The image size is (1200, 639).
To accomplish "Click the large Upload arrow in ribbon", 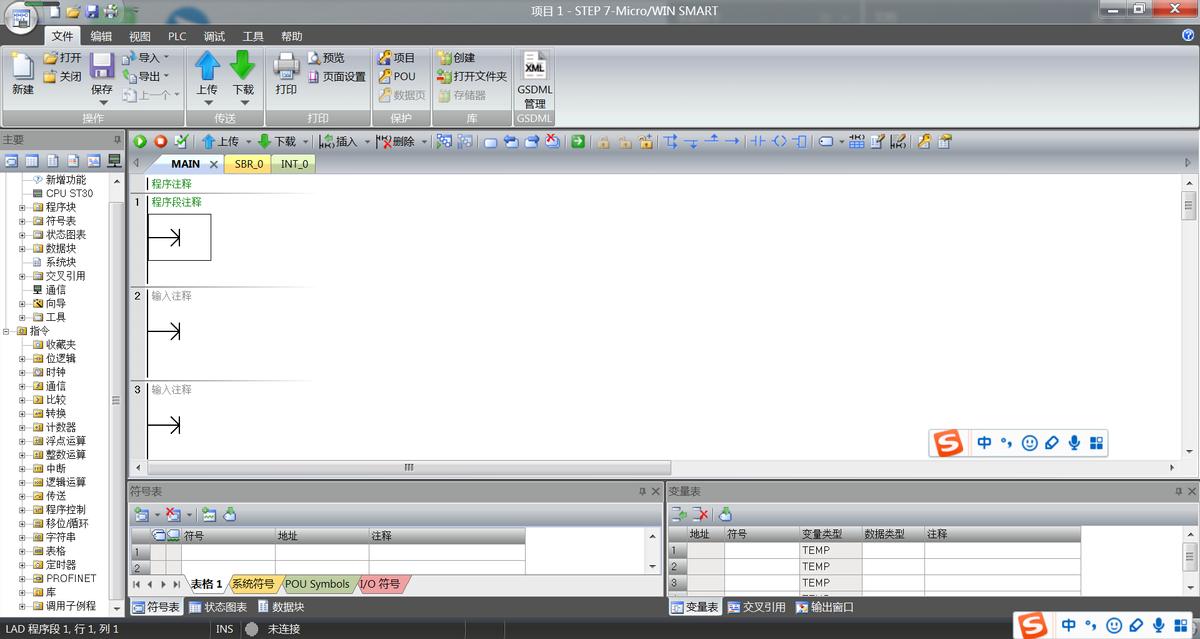I will click(x=207, y=66).
